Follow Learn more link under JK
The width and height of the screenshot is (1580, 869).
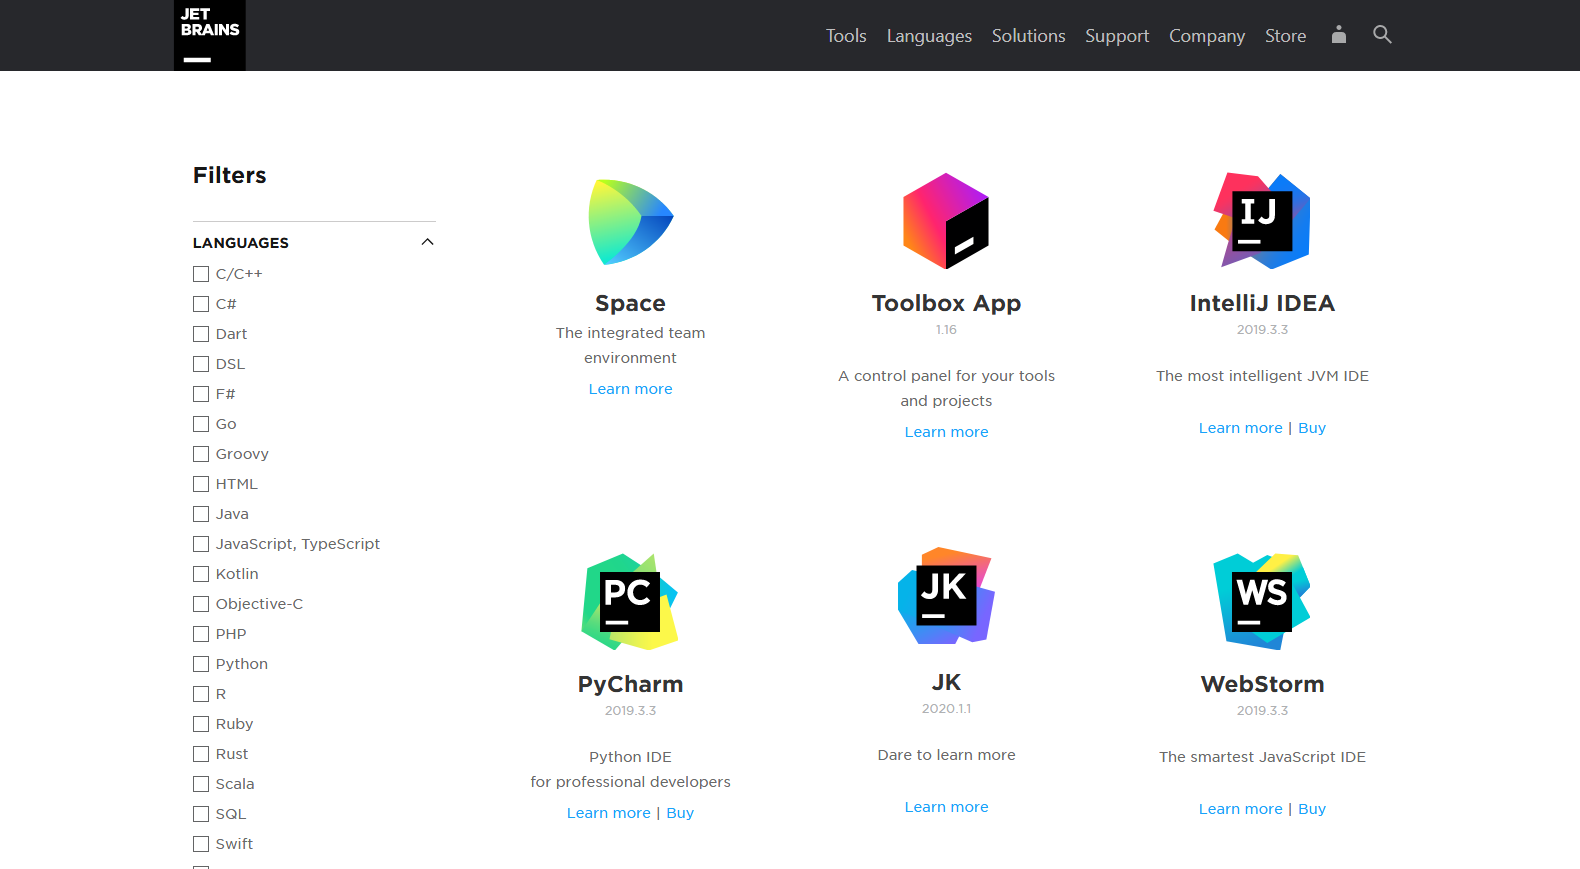point(946,807)
